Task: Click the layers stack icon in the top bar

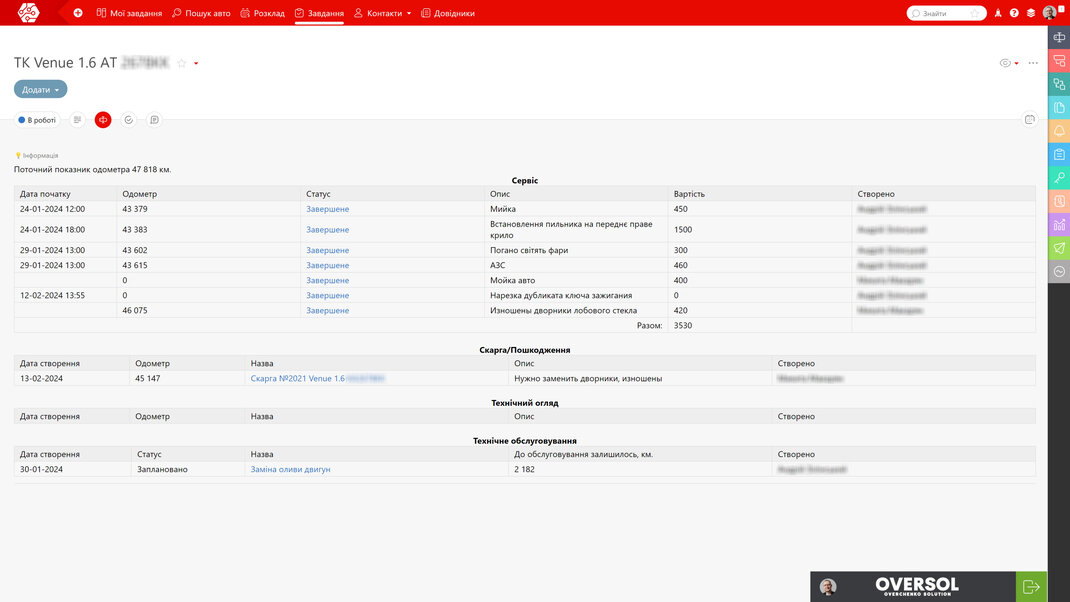Action: (x=1030, y=13)
